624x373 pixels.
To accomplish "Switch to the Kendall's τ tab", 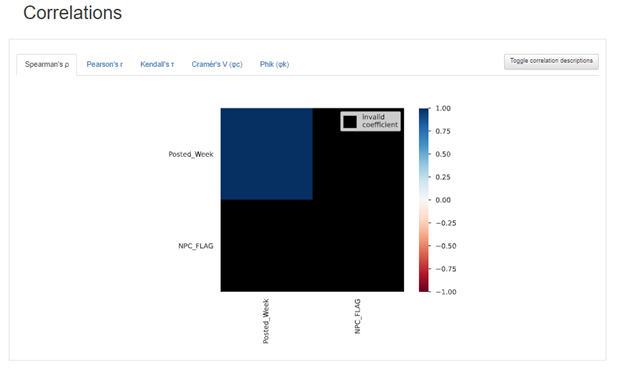I will click(157, 64).
